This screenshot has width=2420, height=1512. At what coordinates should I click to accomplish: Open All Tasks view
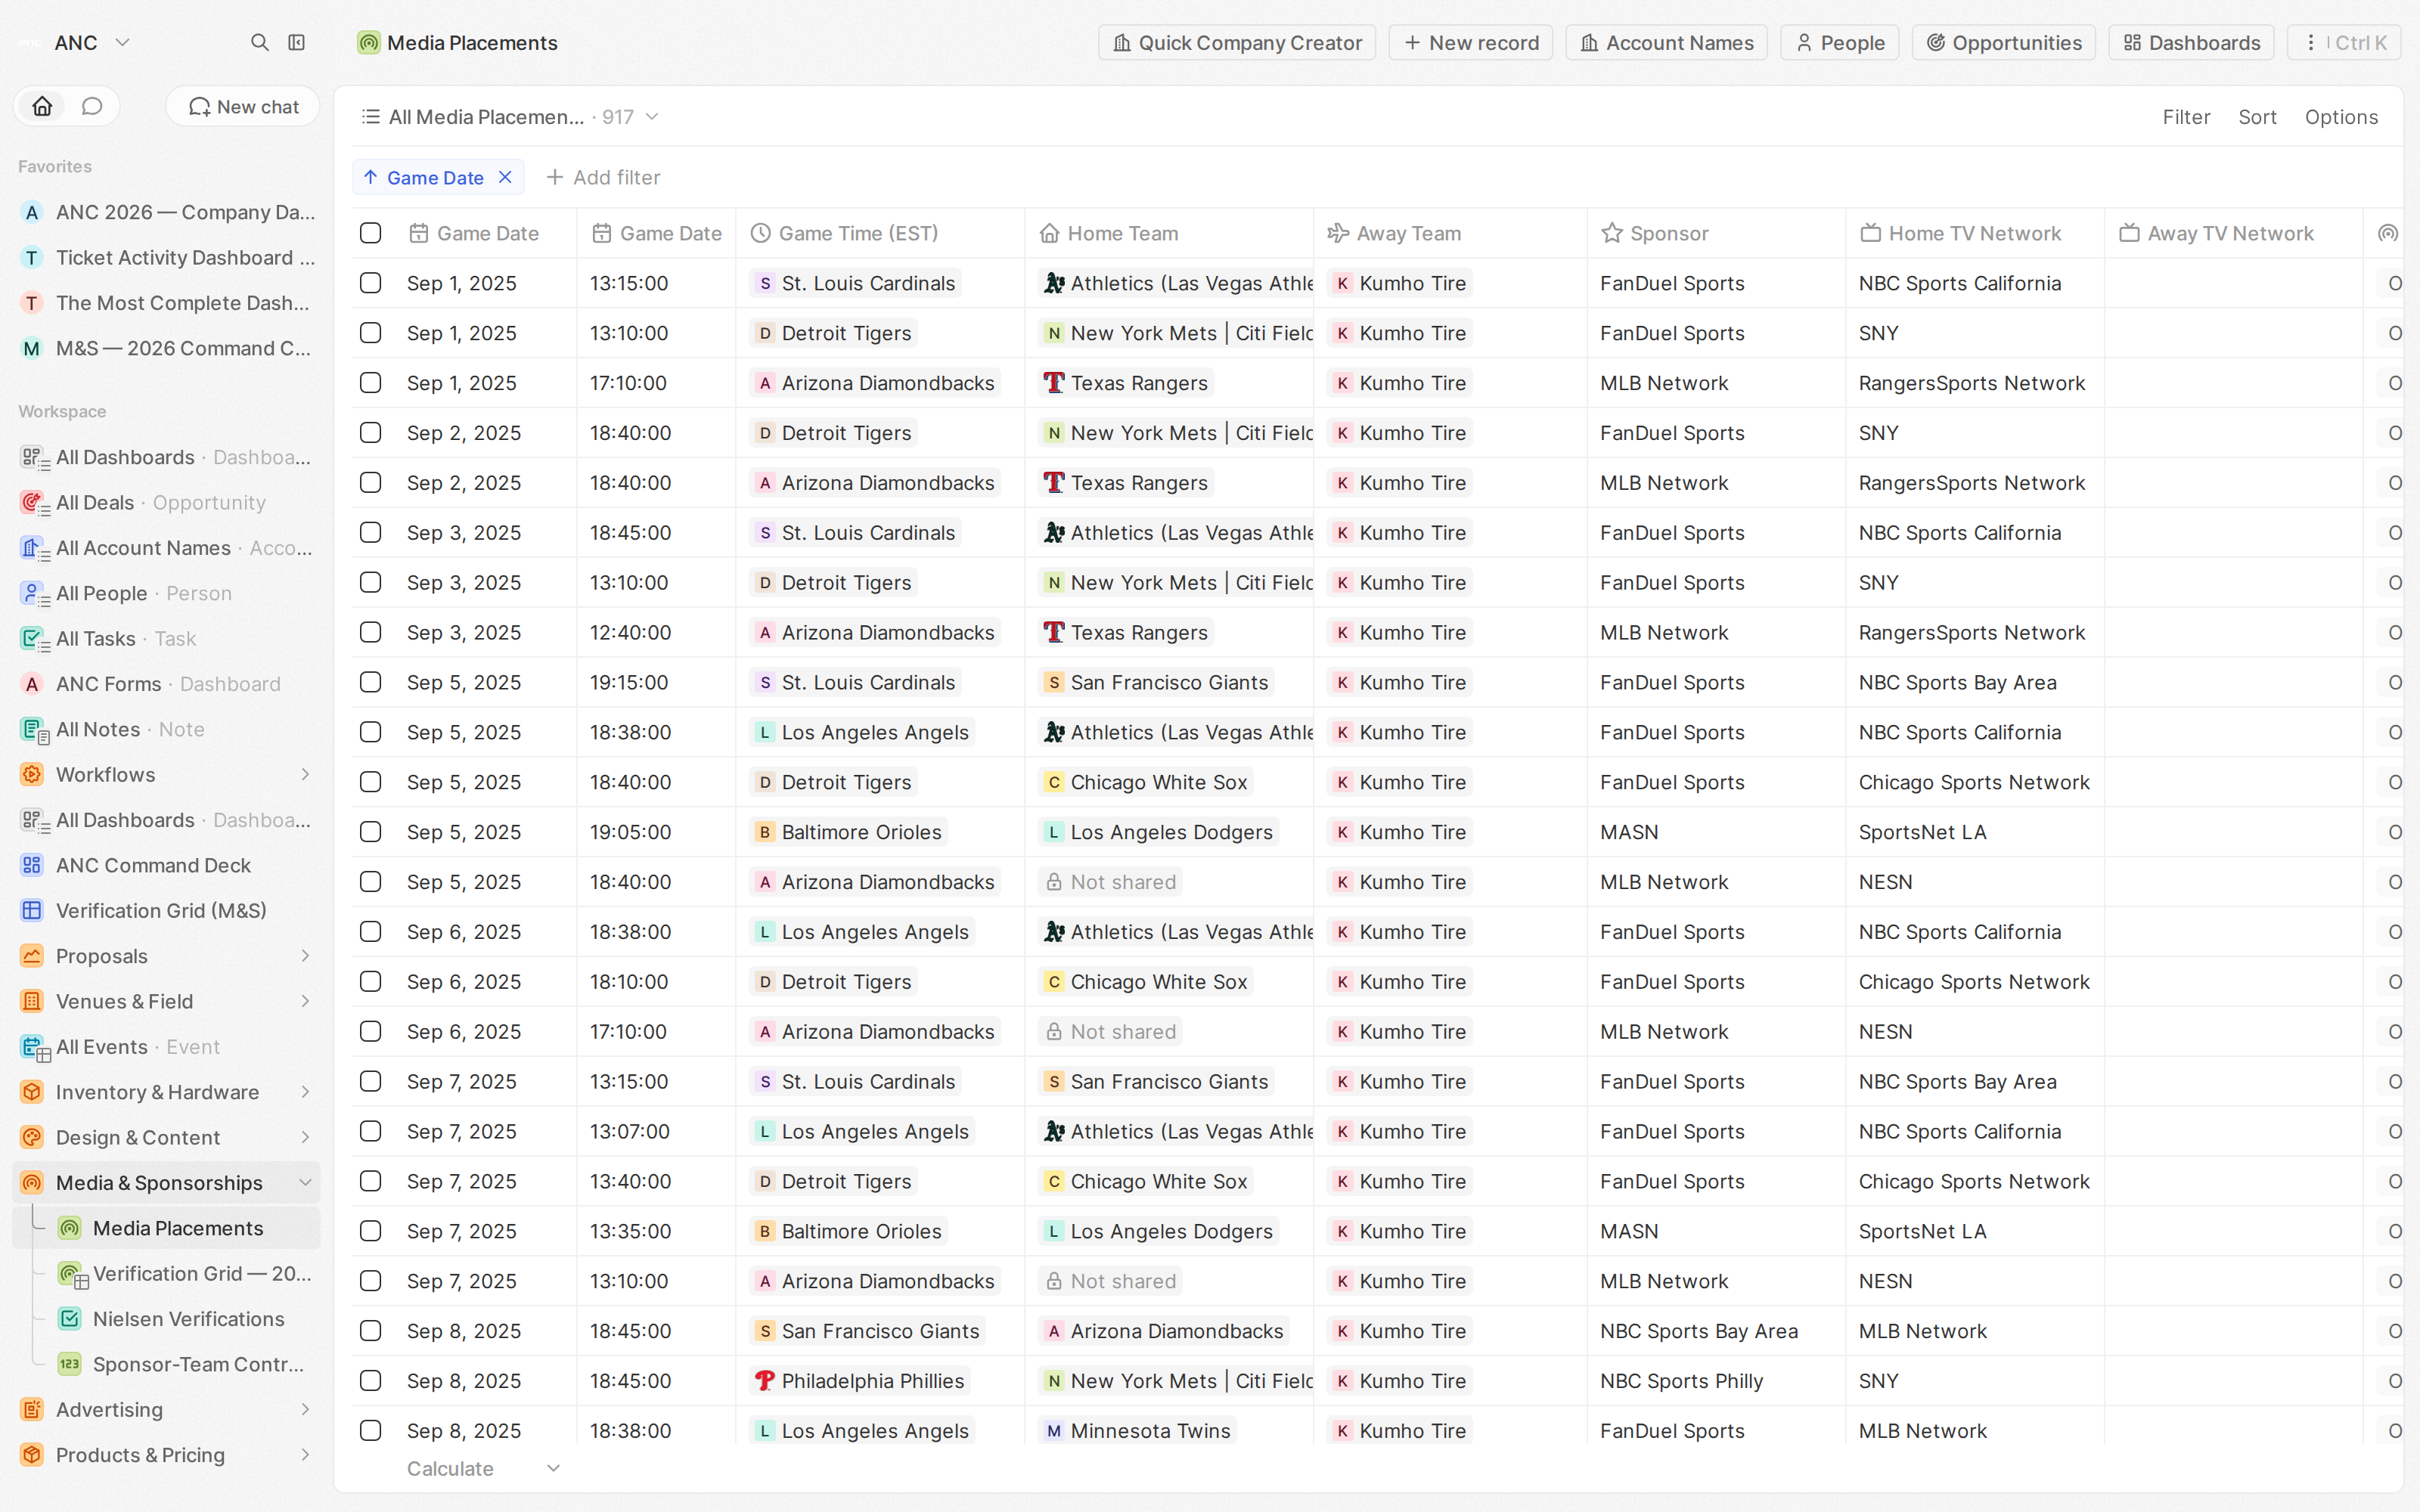(x=167, y=638)
